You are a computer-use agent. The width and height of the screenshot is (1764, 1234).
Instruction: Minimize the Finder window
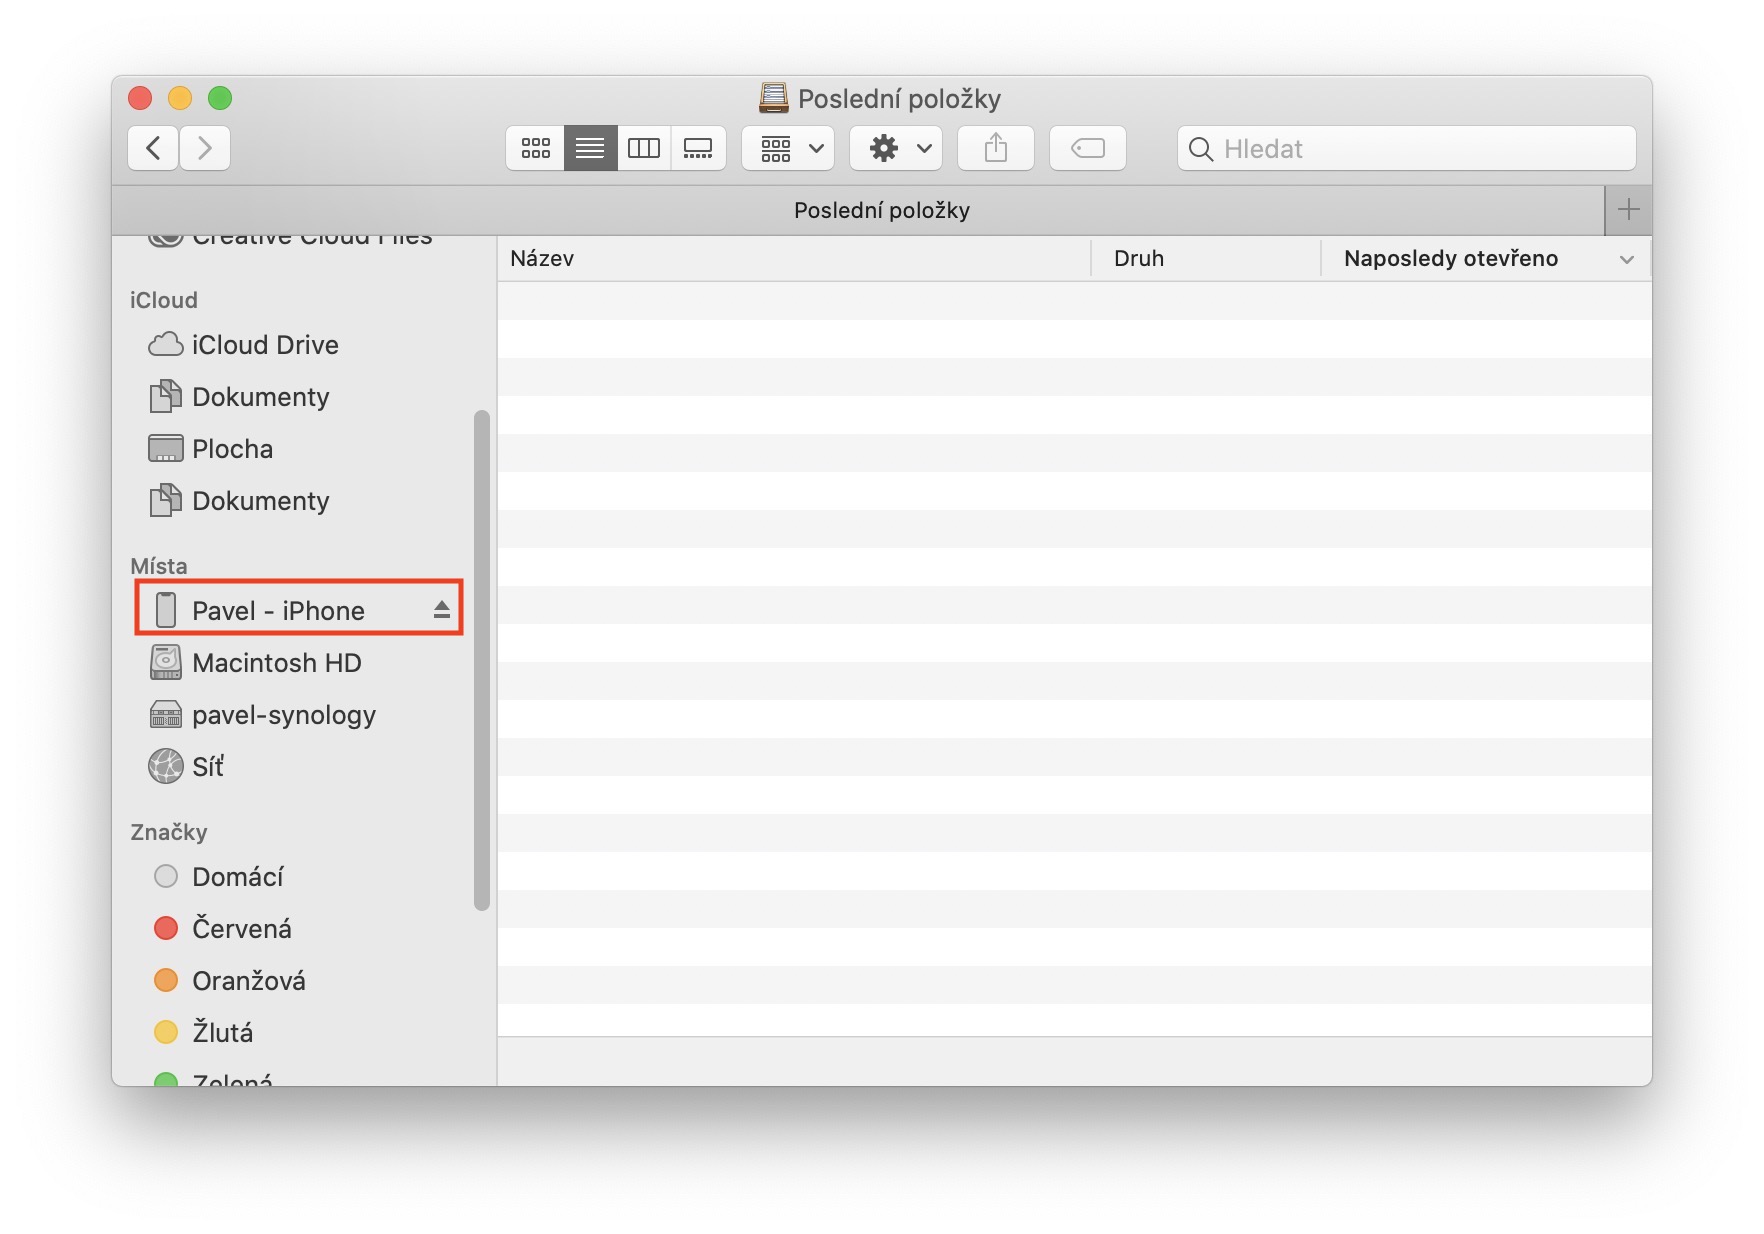180,98
